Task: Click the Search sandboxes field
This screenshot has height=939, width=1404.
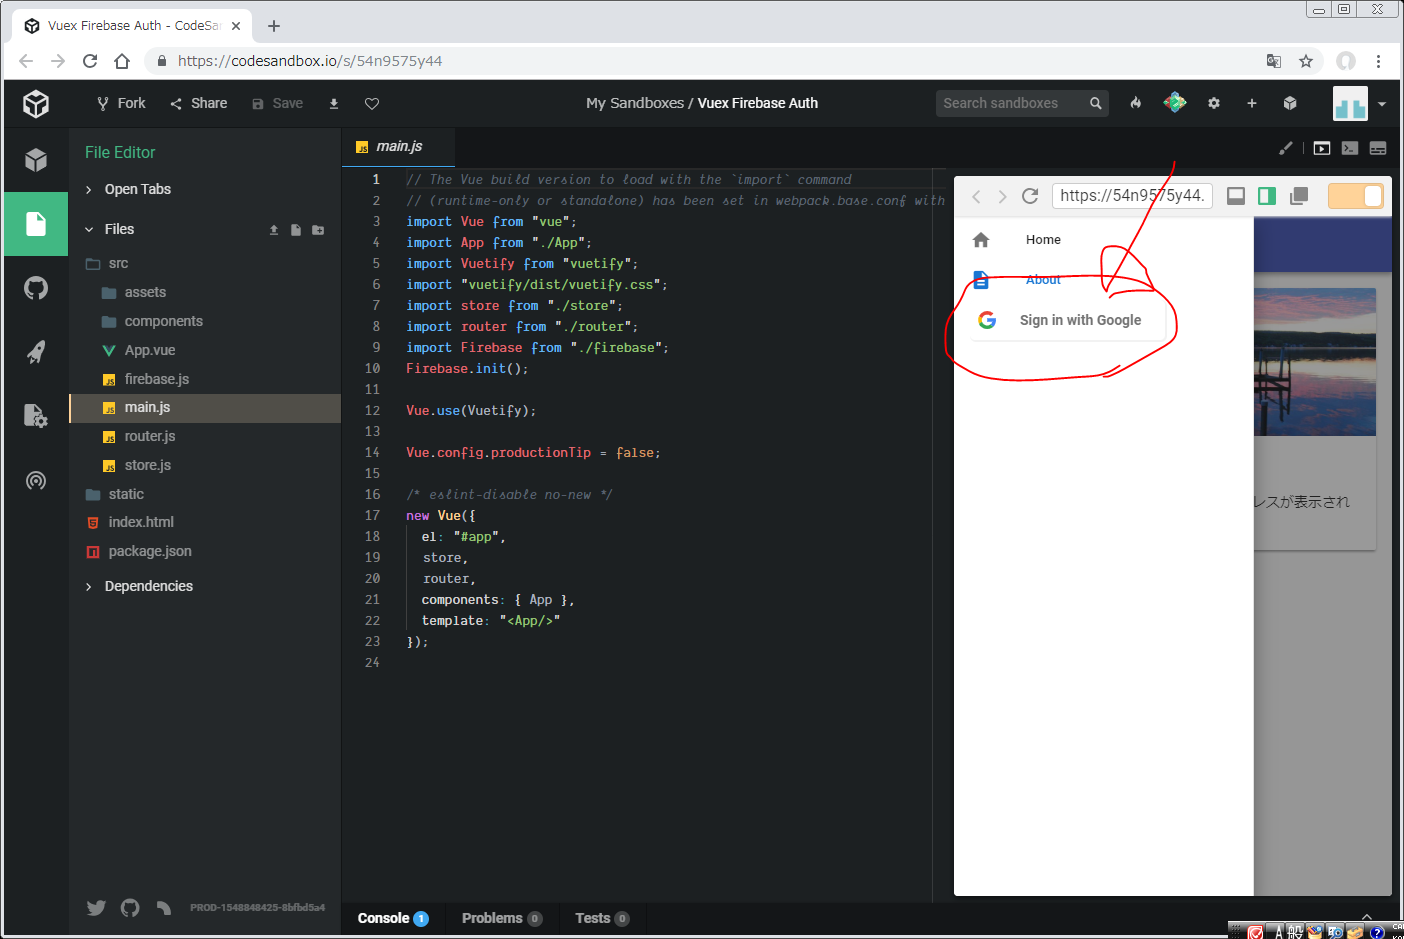Action: click(x=1010, y=103)
